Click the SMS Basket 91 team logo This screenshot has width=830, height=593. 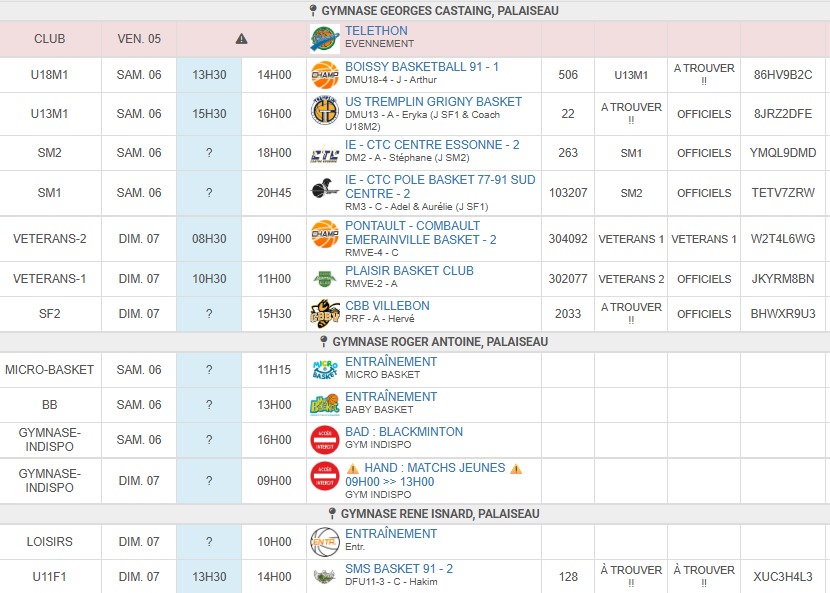click(x=324, y=576)
